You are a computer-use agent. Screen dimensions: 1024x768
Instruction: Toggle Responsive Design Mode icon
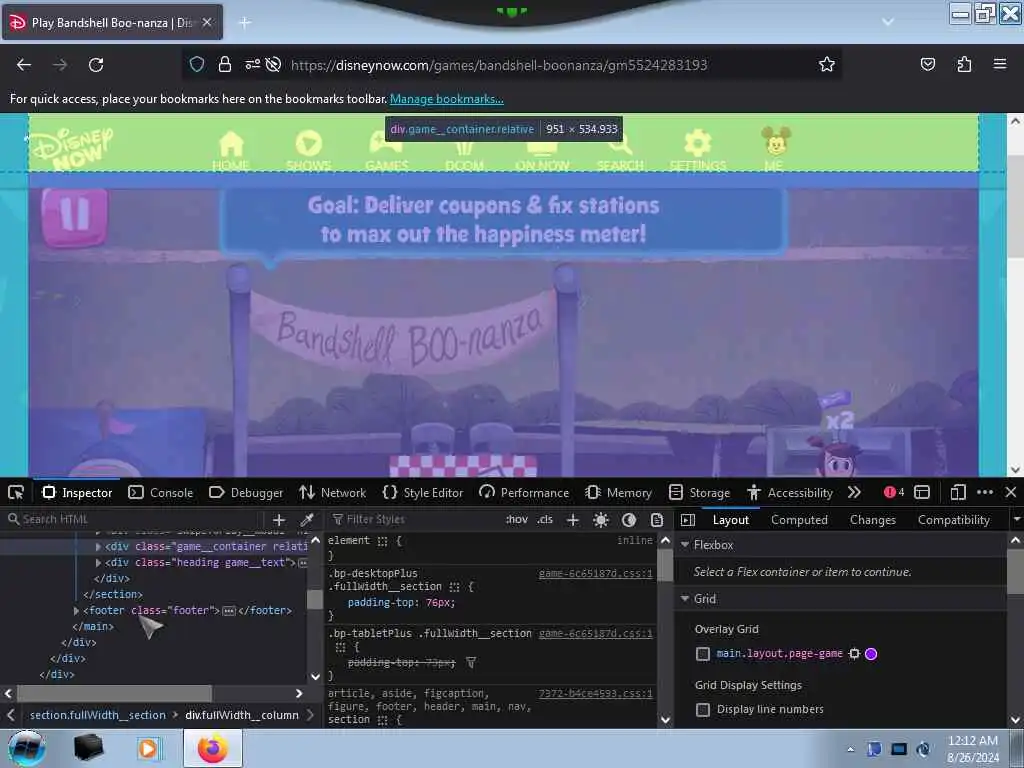[958, 492]
